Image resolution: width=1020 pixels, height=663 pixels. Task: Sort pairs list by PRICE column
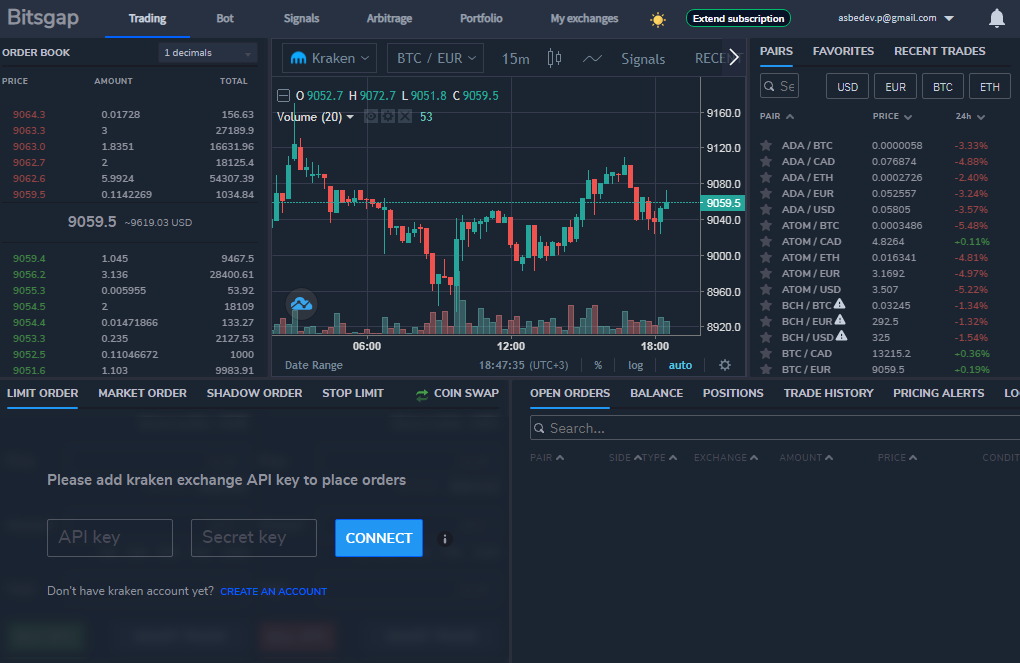[892, 116]
